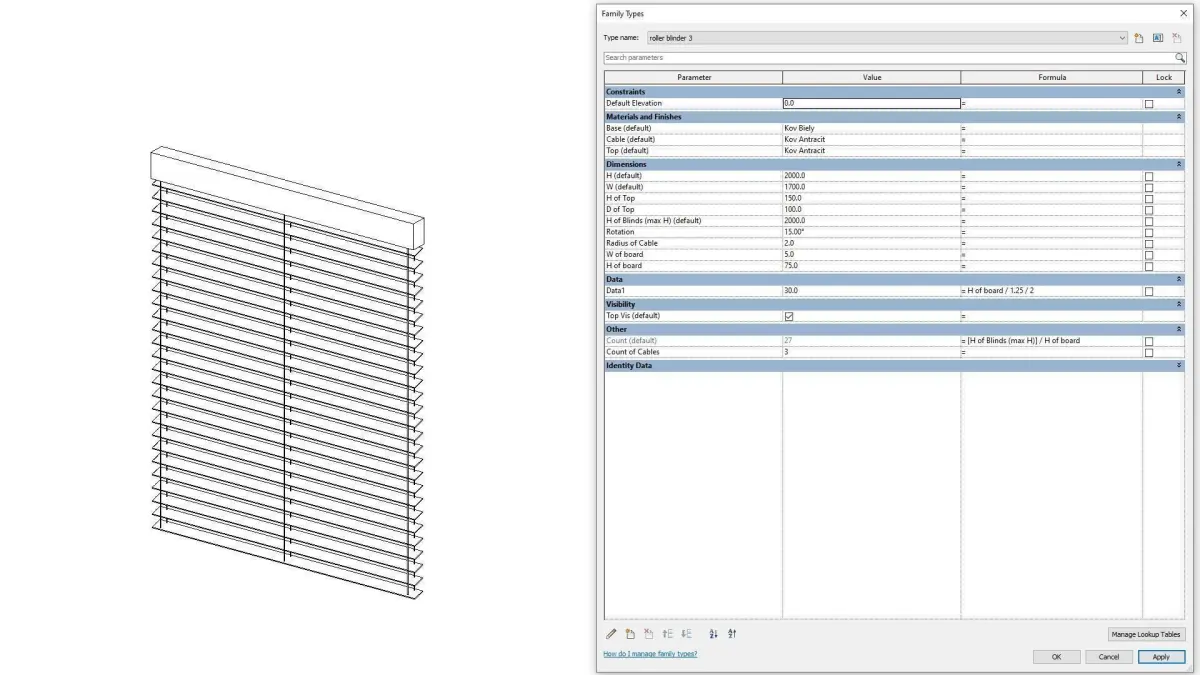
Task: Click the search magnifier icon
Action: point(1180,58)
